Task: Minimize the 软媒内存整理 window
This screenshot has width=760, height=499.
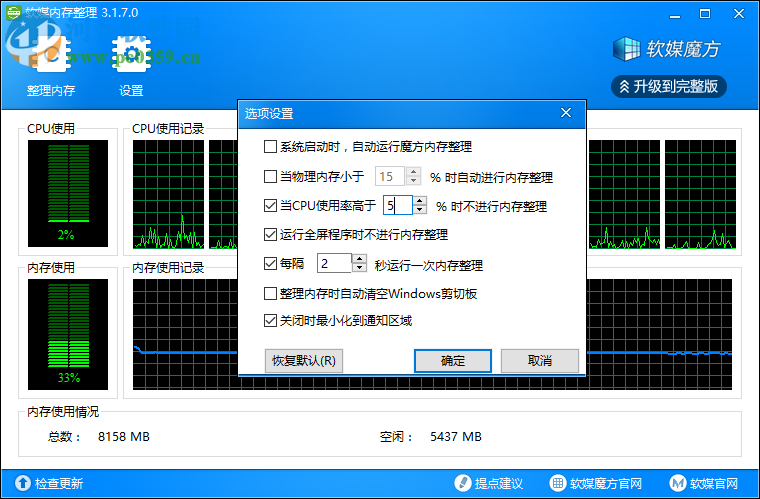Action: coord(675,14)
